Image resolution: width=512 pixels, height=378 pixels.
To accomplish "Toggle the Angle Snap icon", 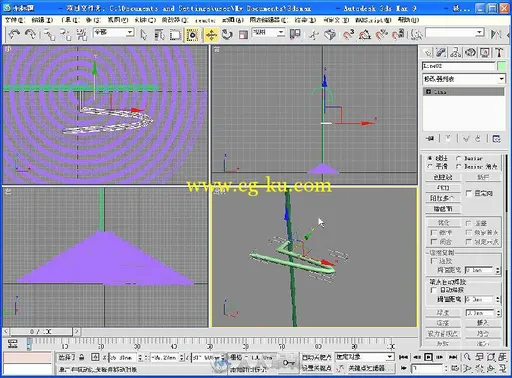I will tap(365, 34).
